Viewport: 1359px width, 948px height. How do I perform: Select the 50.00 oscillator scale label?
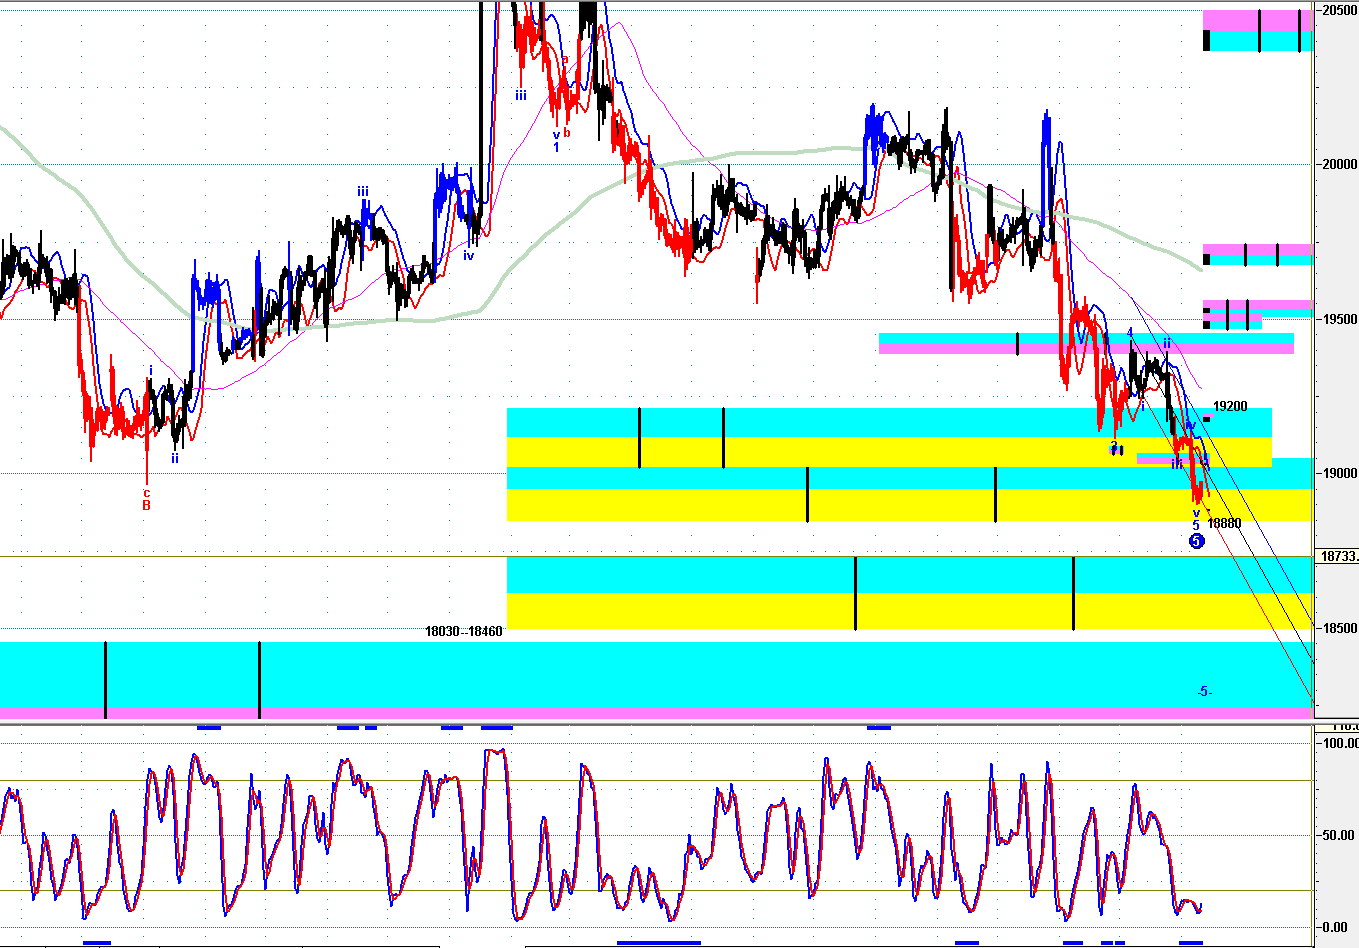1340,835
